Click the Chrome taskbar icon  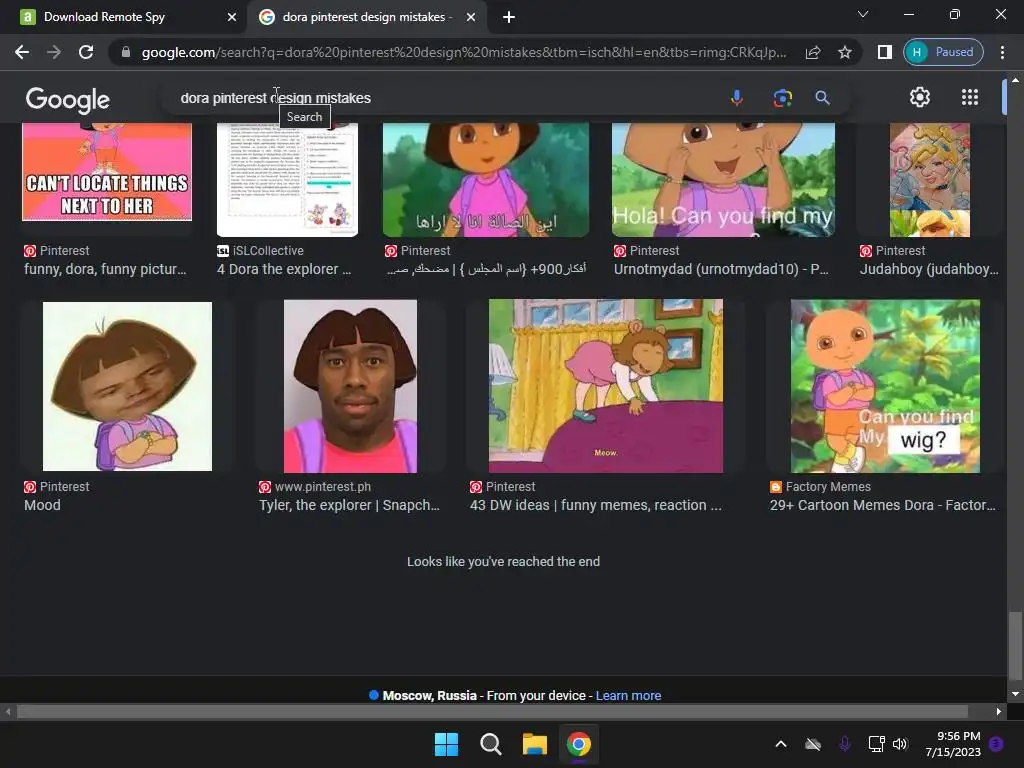(x=579, y=744)
